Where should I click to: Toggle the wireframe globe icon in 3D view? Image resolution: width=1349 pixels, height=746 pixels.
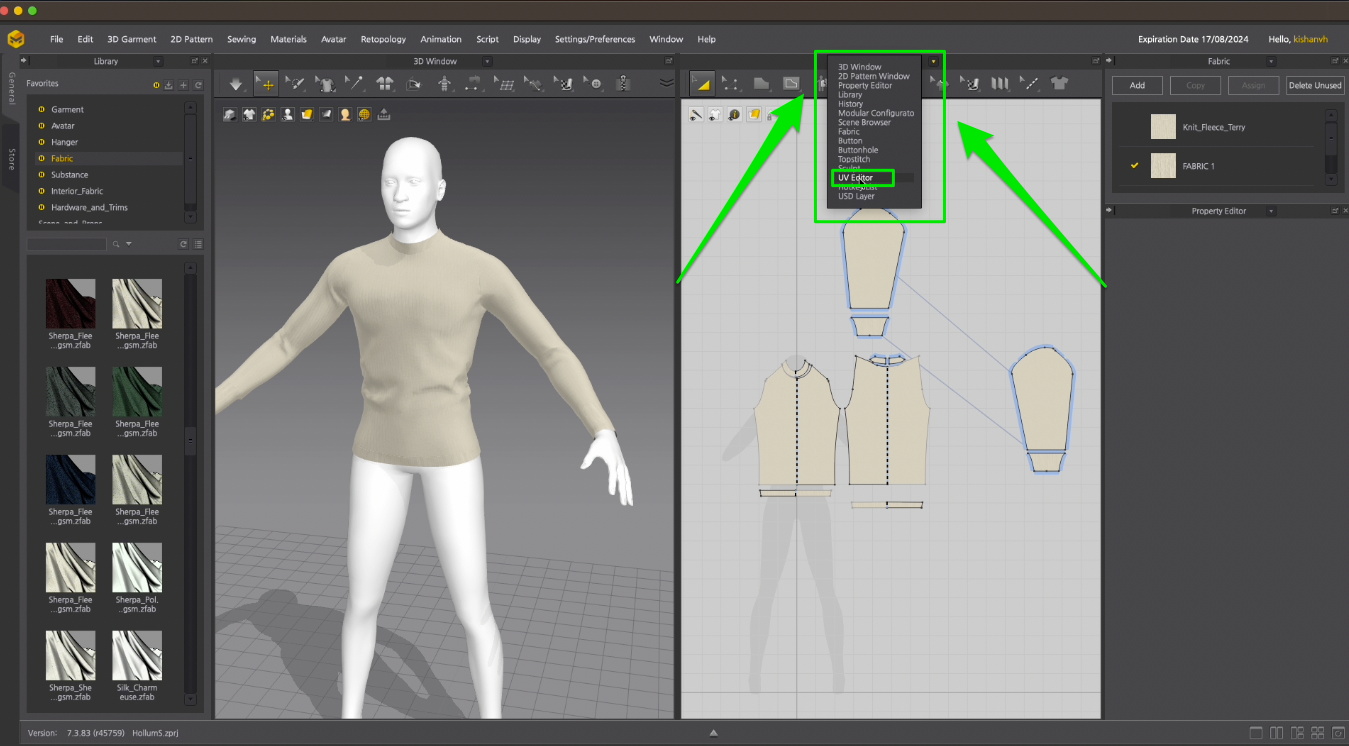364,115
